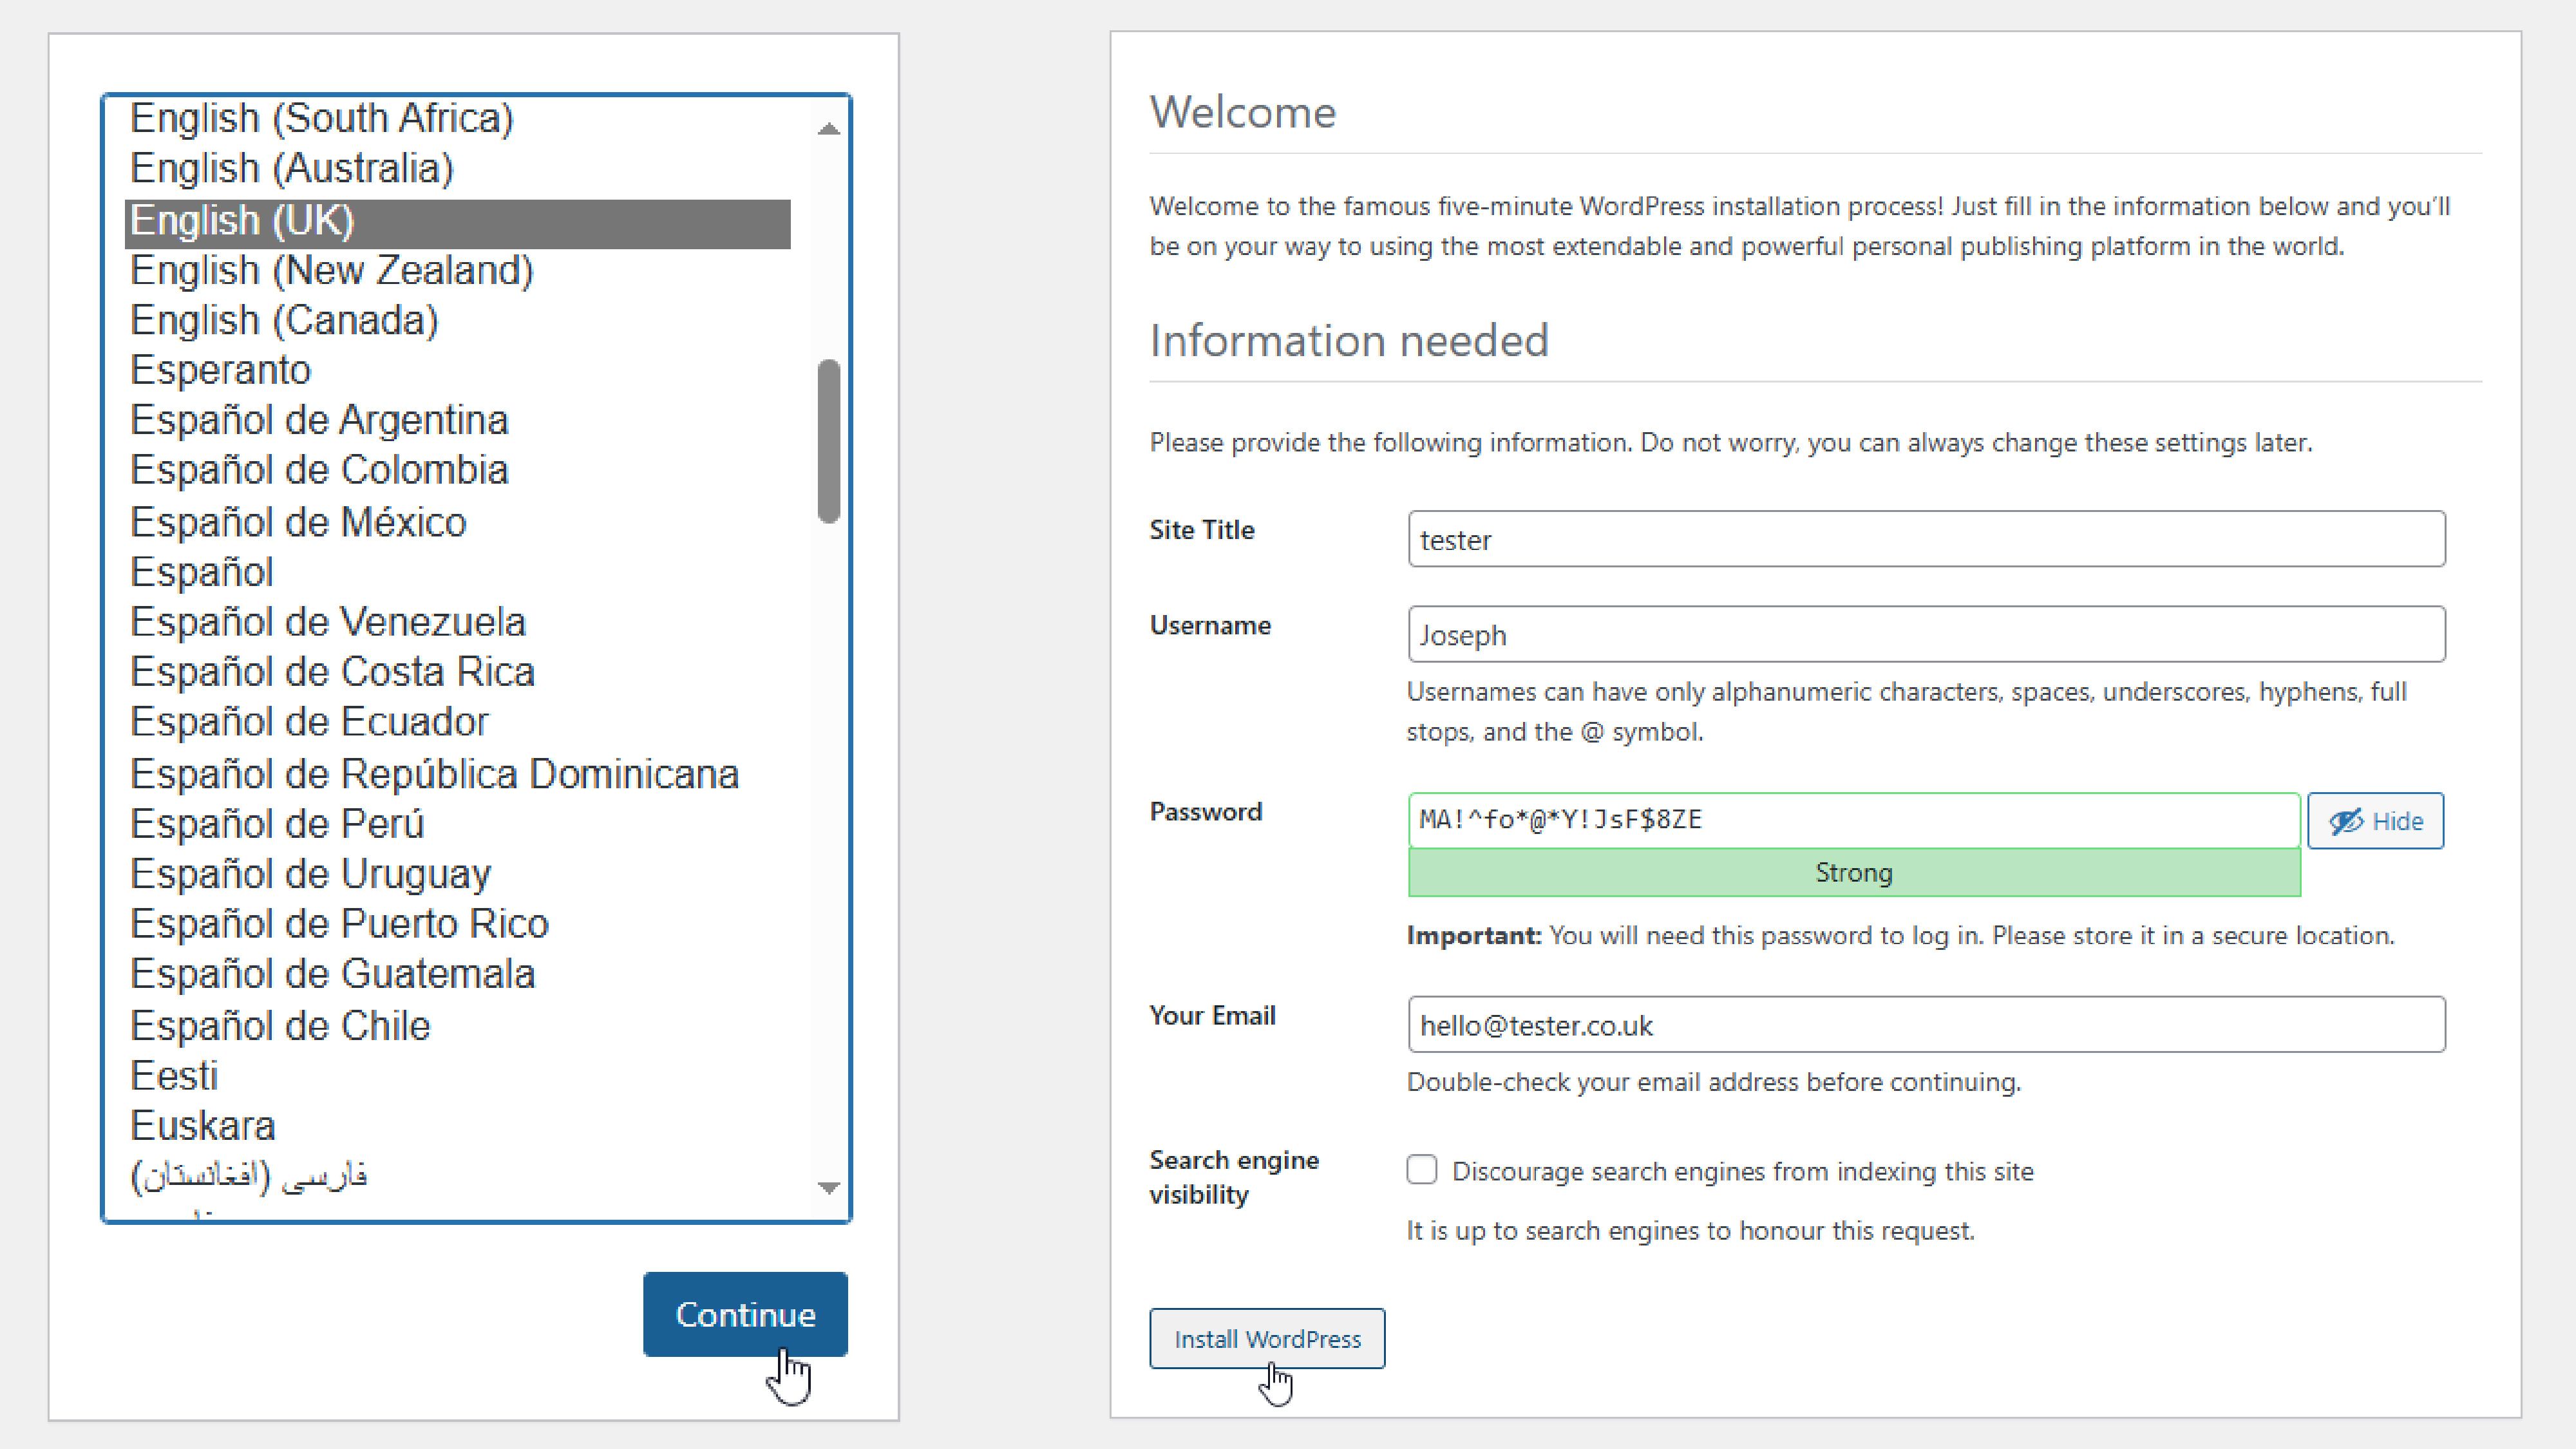Focus the Site Title field

(x=1926, y=539)
